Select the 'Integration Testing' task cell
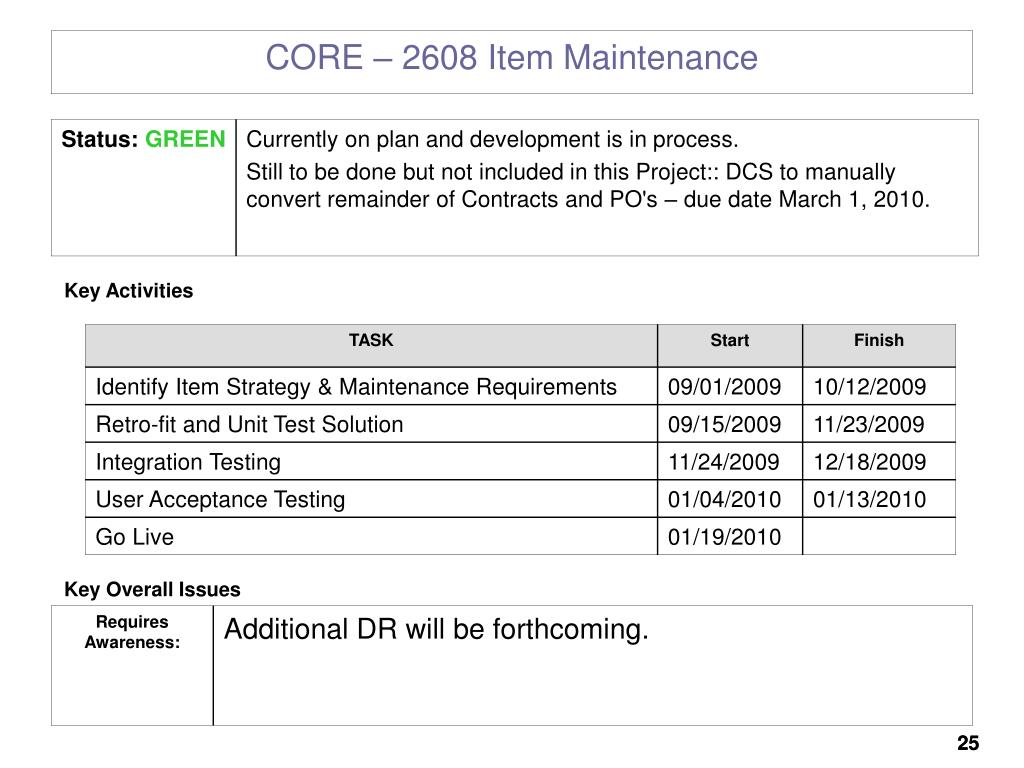Screen dimensions: 1024x768 [x=371, y=462]
